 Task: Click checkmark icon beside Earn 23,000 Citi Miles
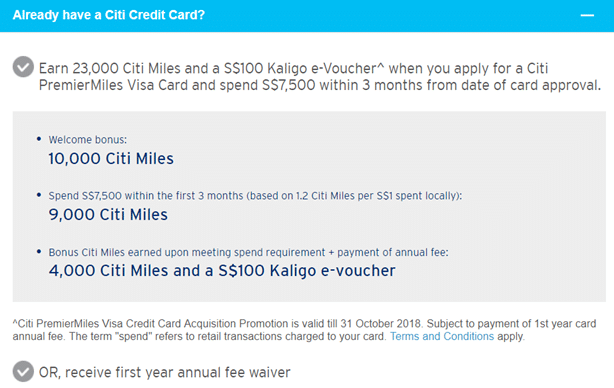click(23, 67)
